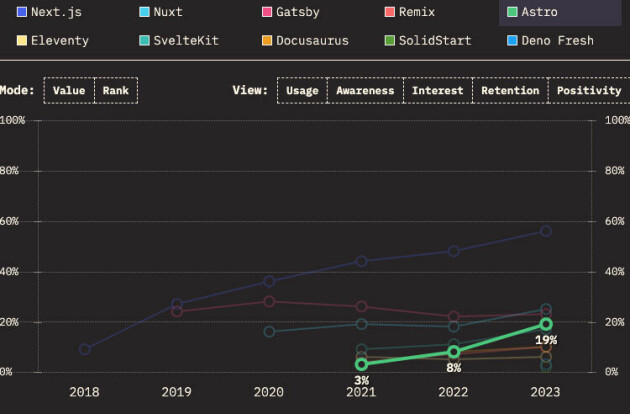Toggle the Docusaurus legend item

tap(305, 41)
